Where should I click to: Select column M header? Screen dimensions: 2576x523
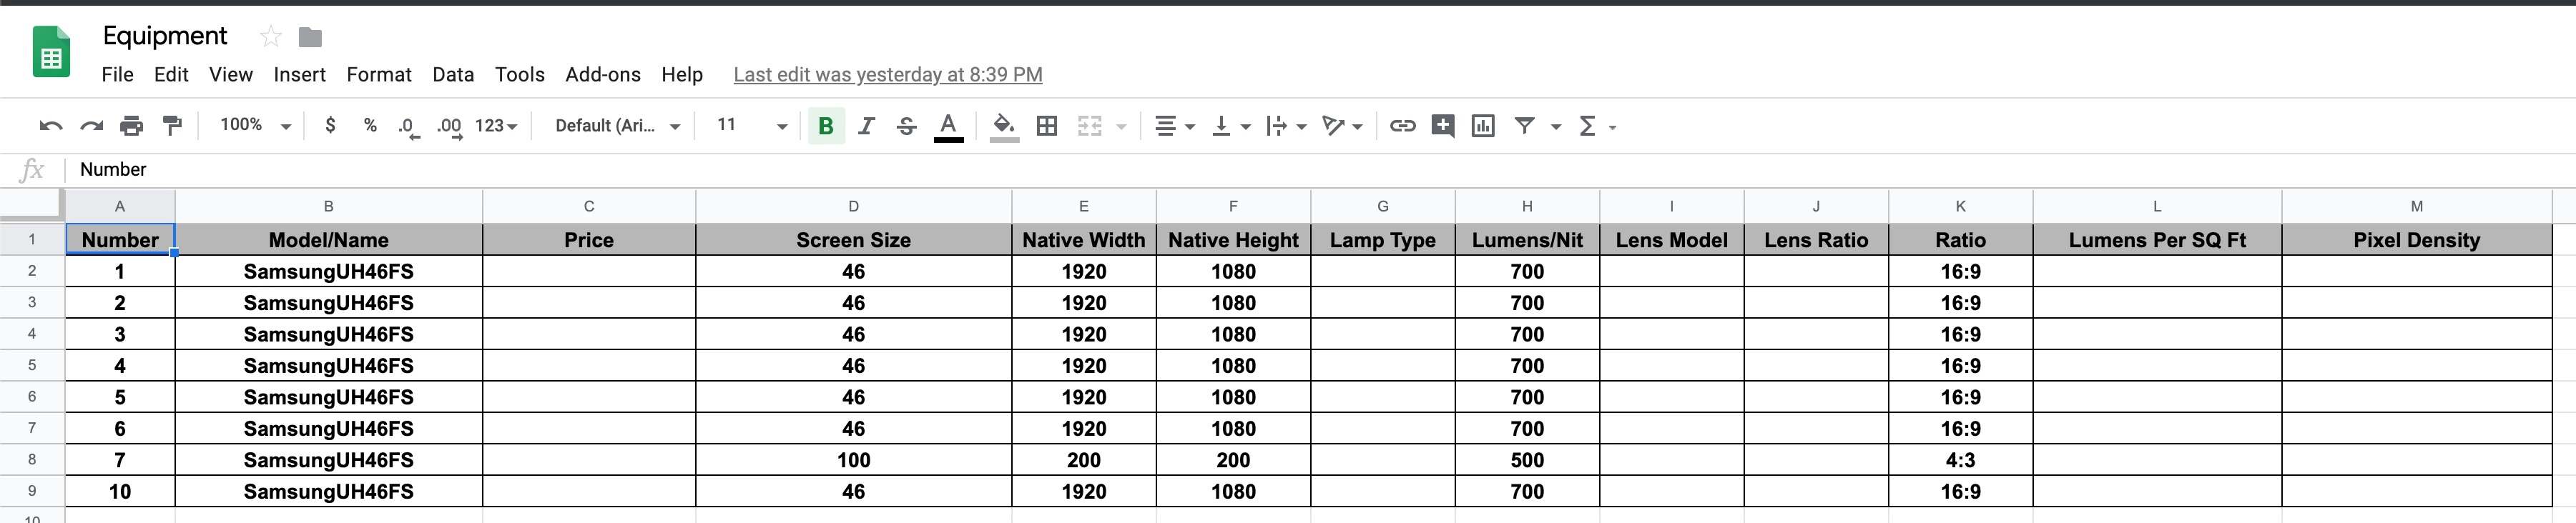coord(2416,206)
